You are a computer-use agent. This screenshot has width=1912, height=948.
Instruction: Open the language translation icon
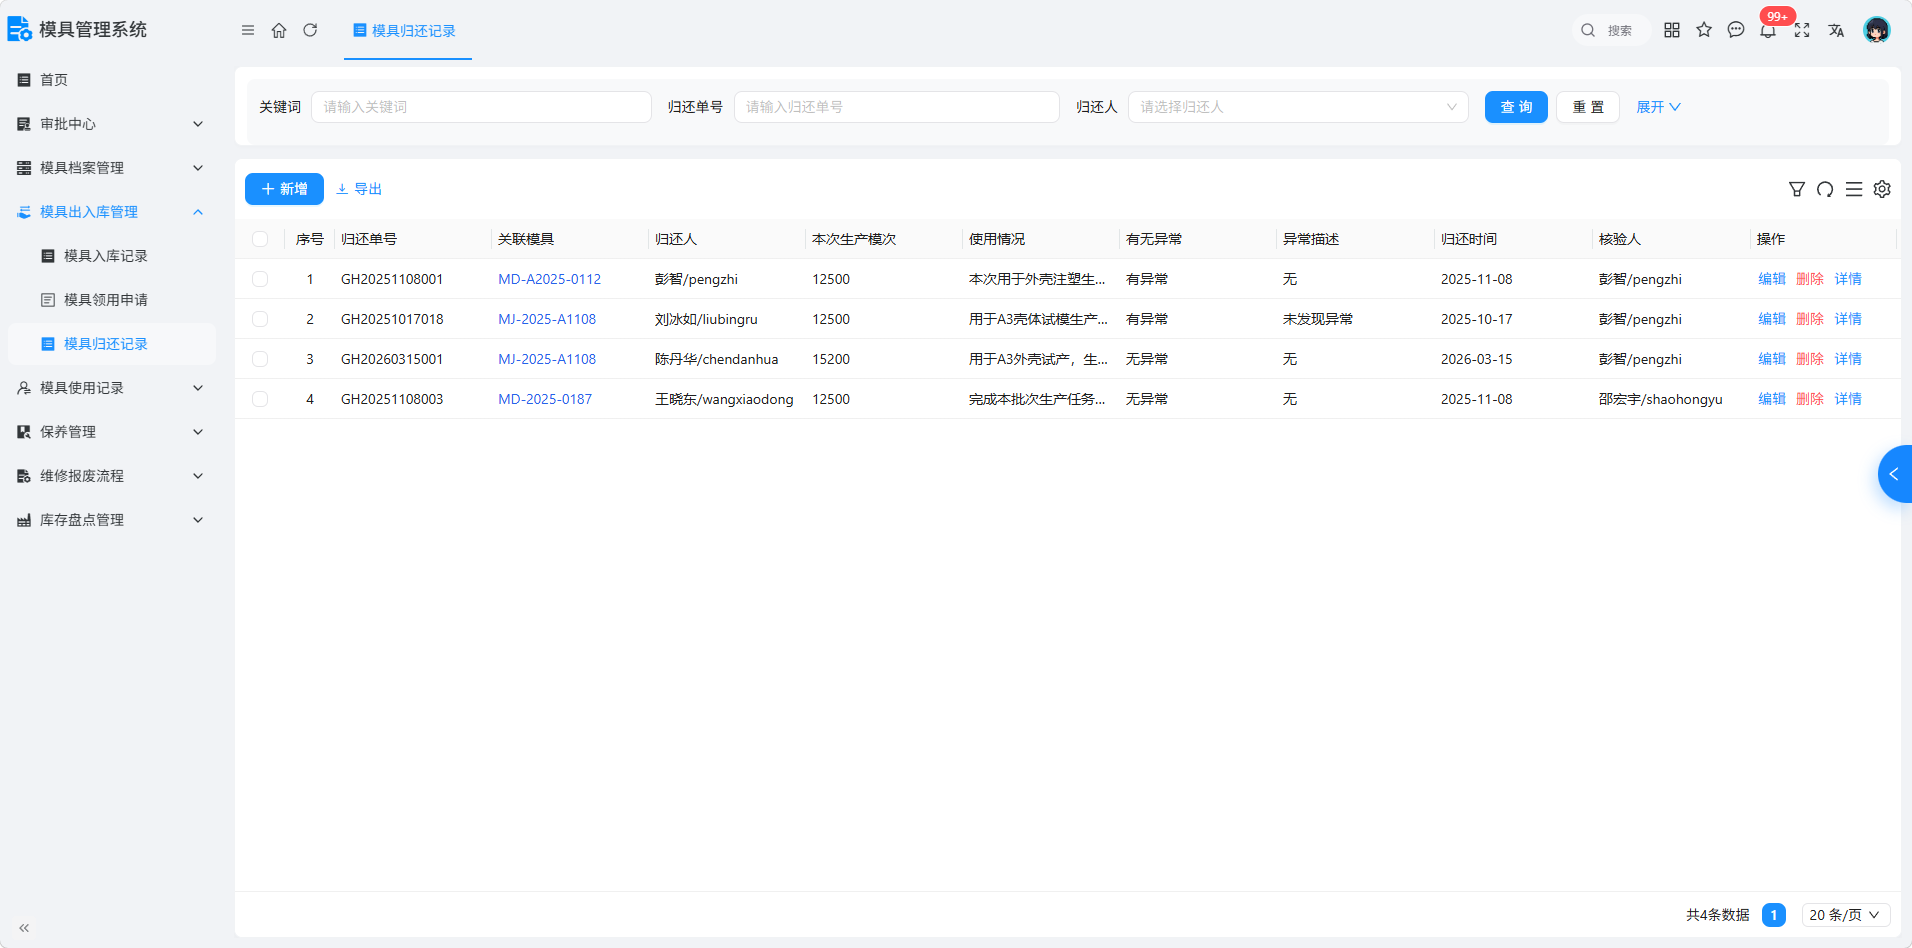1836,30
